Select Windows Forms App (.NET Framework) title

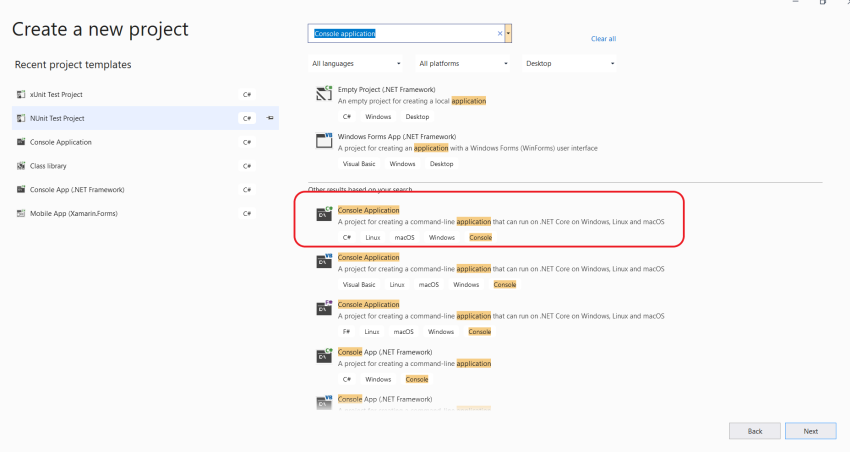tap(397, 137)
